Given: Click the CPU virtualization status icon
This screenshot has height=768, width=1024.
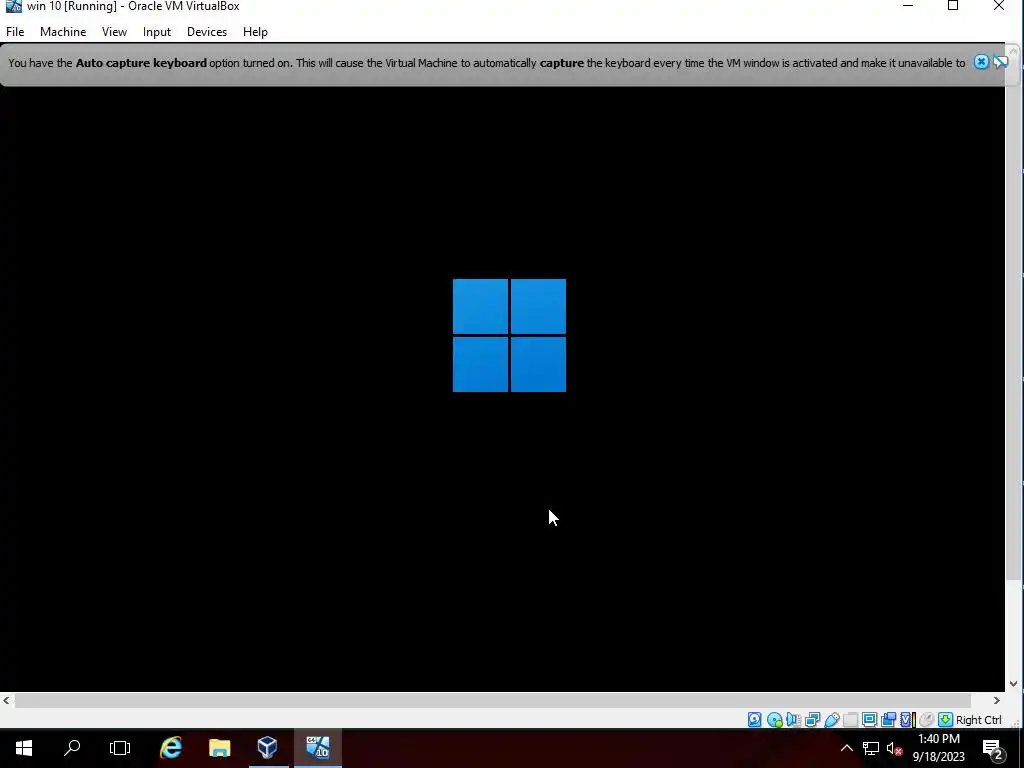Looking at the screenshot, I should pyautogui.click(x=907, y=720).
